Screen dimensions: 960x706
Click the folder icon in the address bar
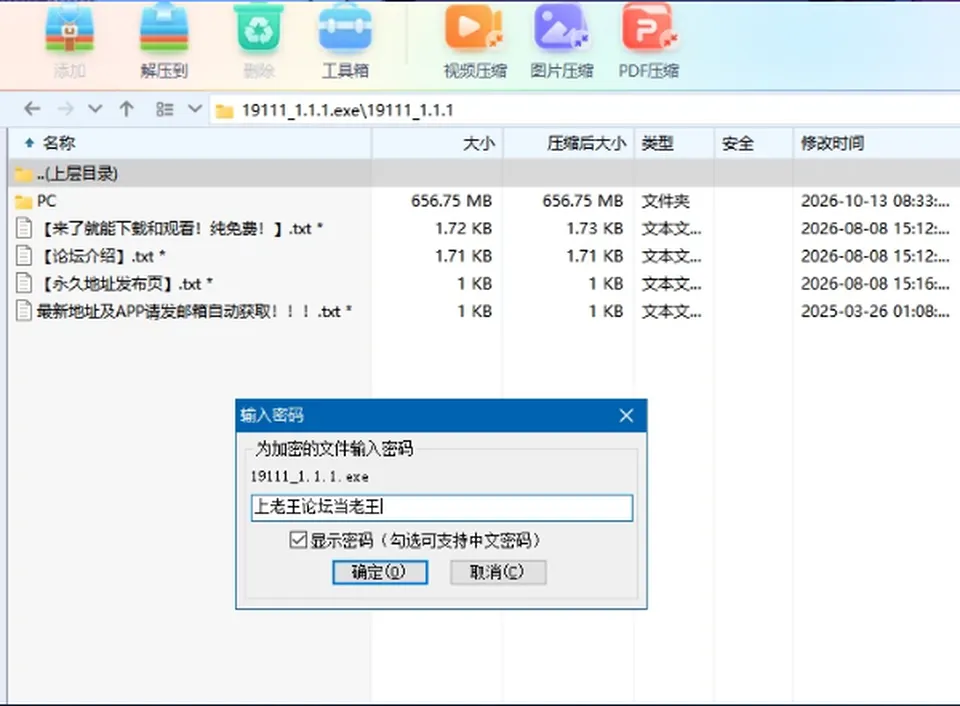click(x=225, y=111)
